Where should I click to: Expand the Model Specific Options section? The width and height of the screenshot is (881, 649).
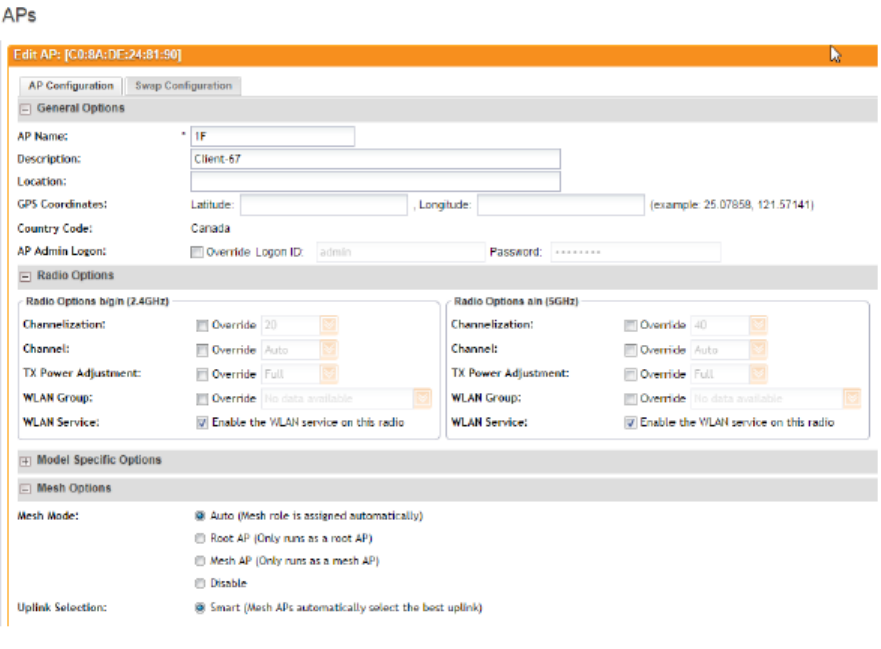[x=25, y=461]
